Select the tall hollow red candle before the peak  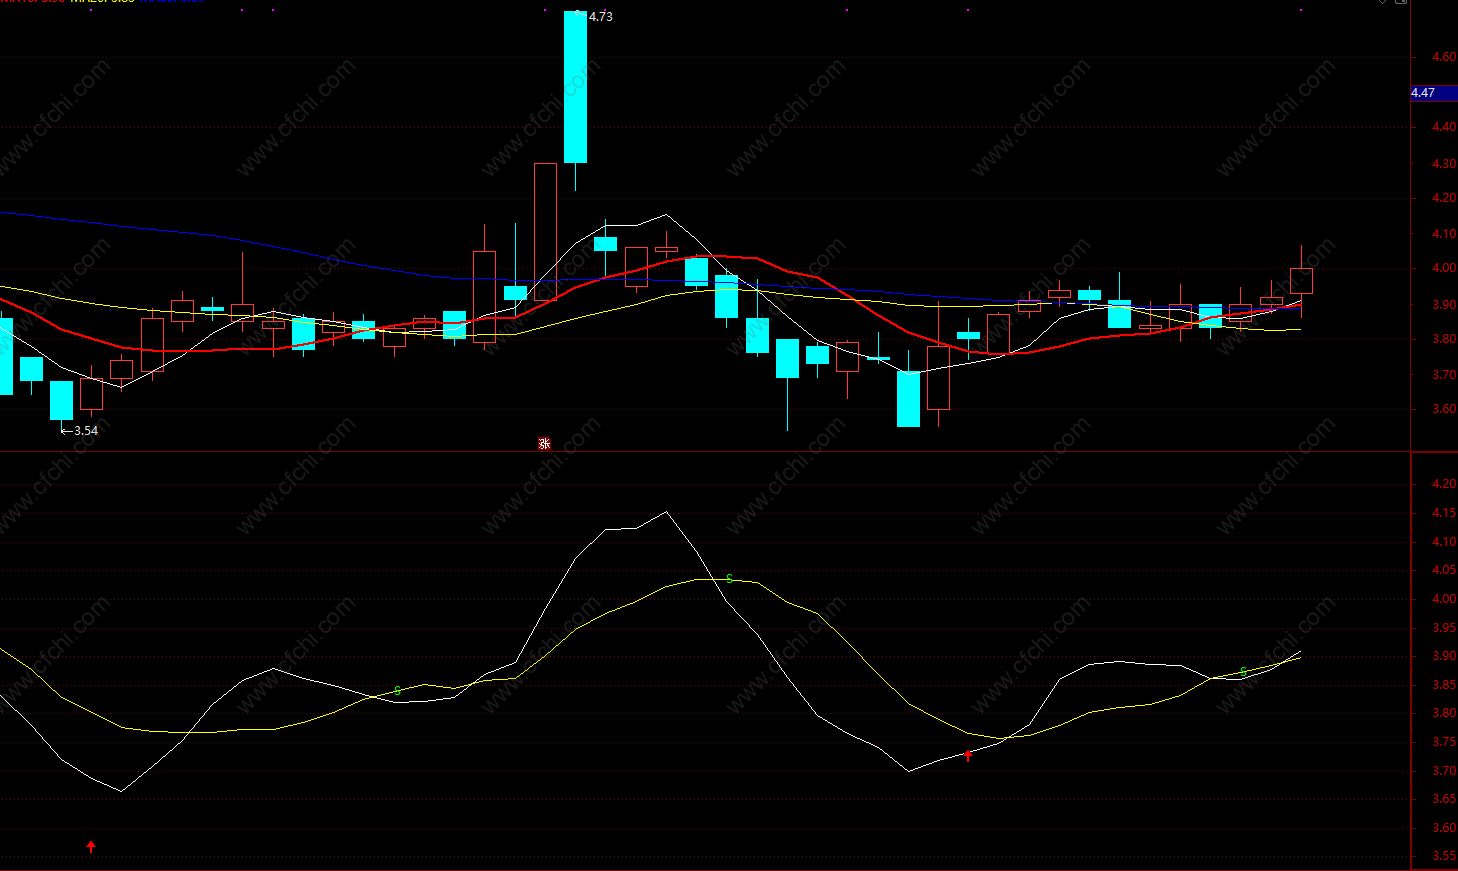point(545,232)
